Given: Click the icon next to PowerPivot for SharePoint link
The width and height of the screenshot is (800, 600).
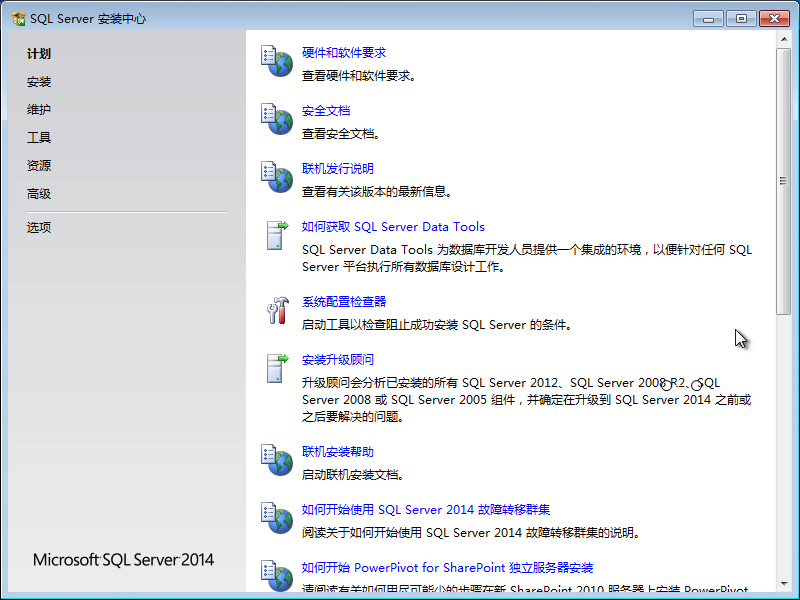Looking at the screenshot, I should coord(277,576).
